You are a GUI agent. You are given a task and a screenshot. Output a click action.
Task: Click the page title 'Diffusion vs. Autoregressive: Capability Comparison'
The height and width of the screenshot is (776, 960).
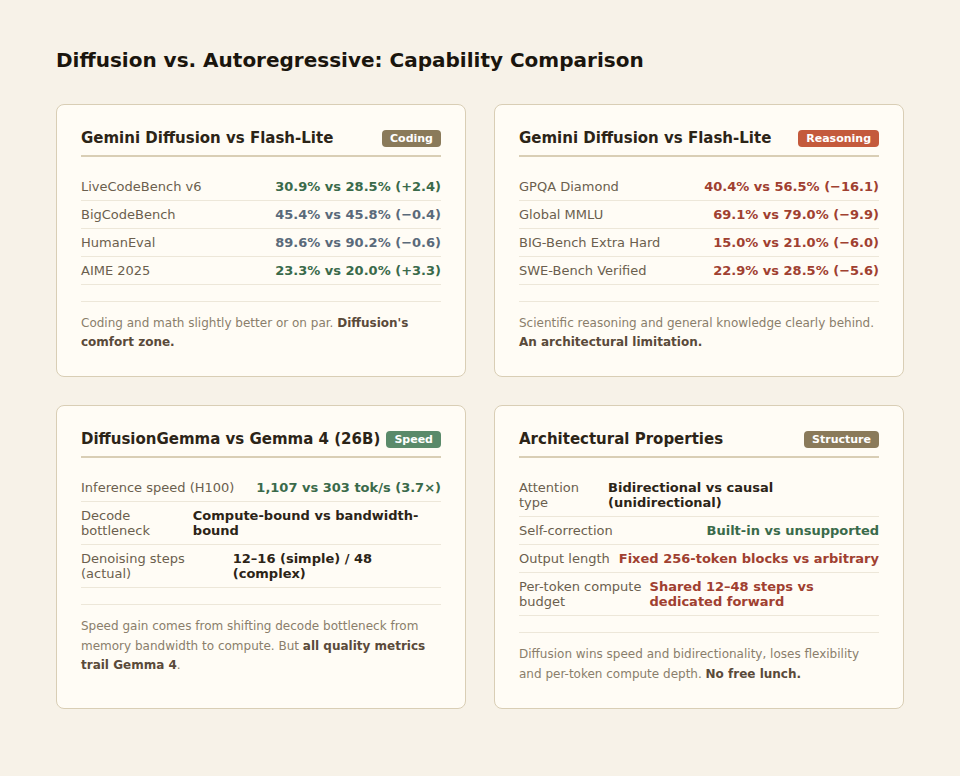point(350,60)
